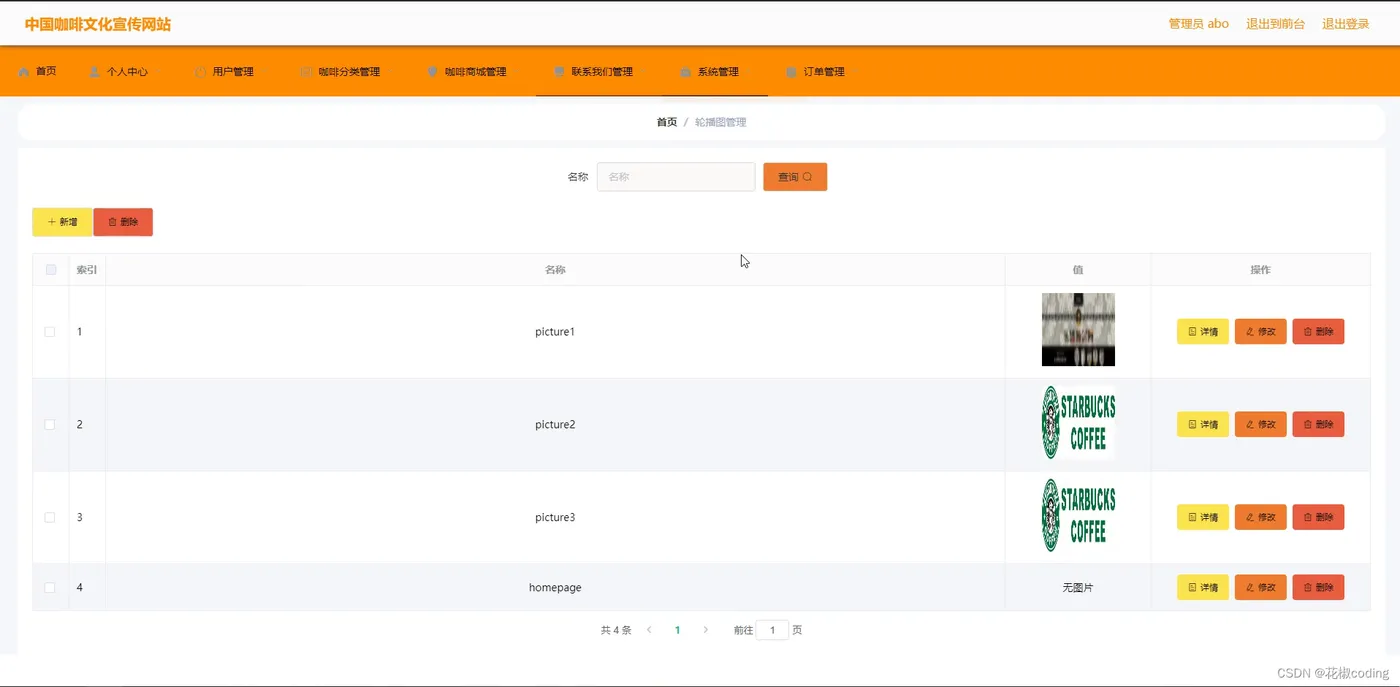Click 轮播图管理 breadcrumb text
This screenshot has height=687, width=1400.
[x=721, y=122]
